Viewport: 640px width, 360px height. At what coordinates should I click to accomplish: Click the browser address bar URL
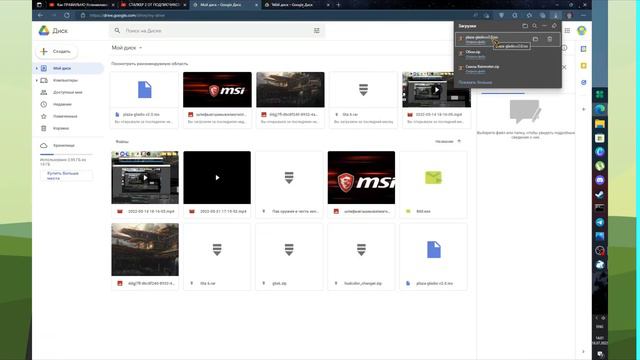pyautogui.click(x=127, y=15)
